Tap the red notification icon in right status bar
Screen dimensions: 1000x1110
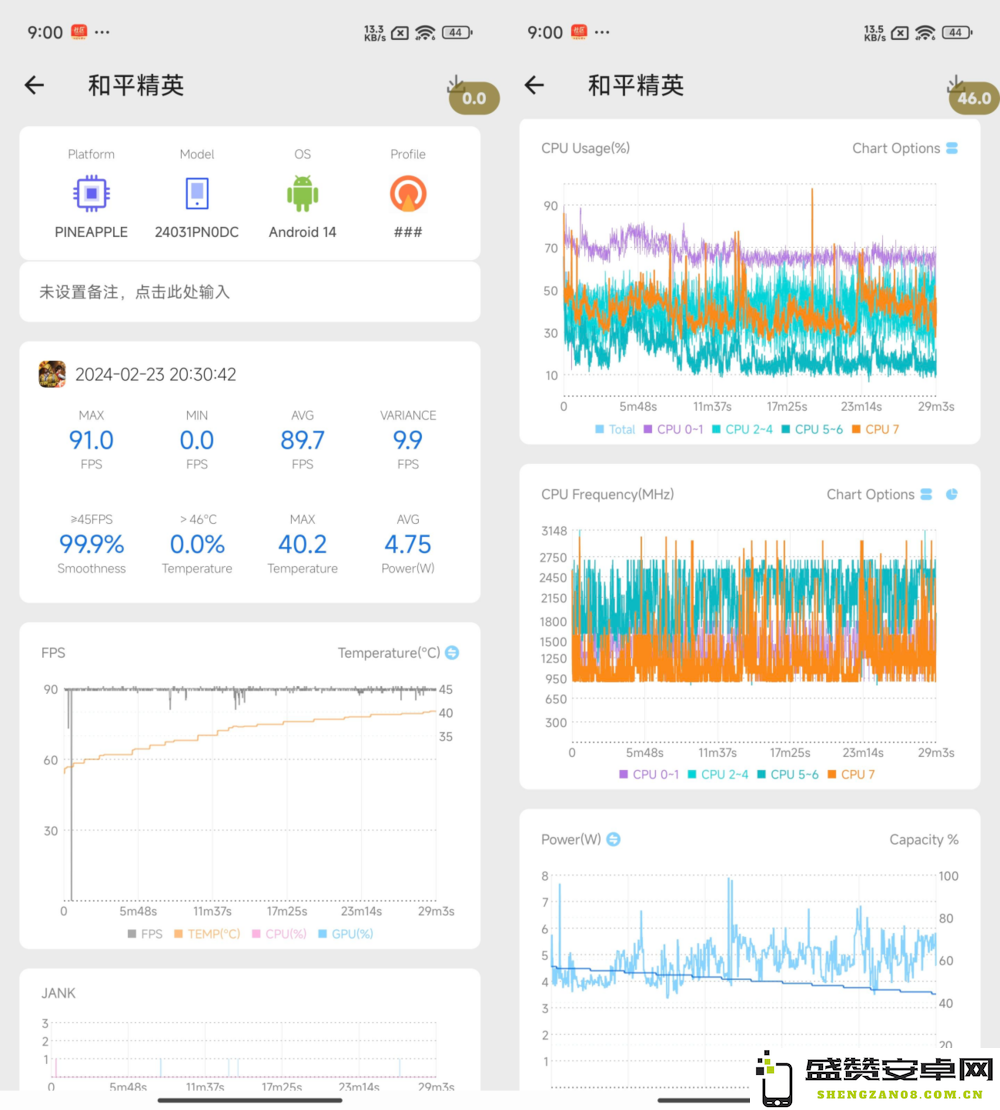tap(579, 32)
